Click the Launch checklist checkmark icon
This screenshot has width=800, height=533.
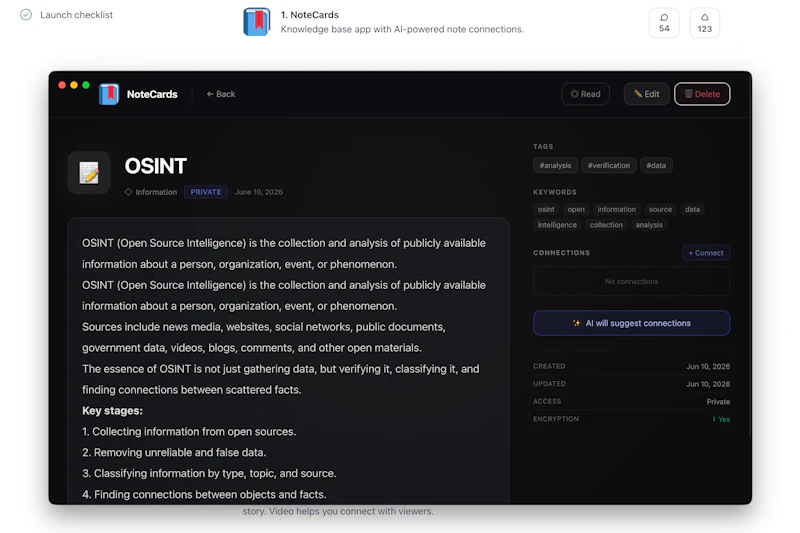pos(26,15)
